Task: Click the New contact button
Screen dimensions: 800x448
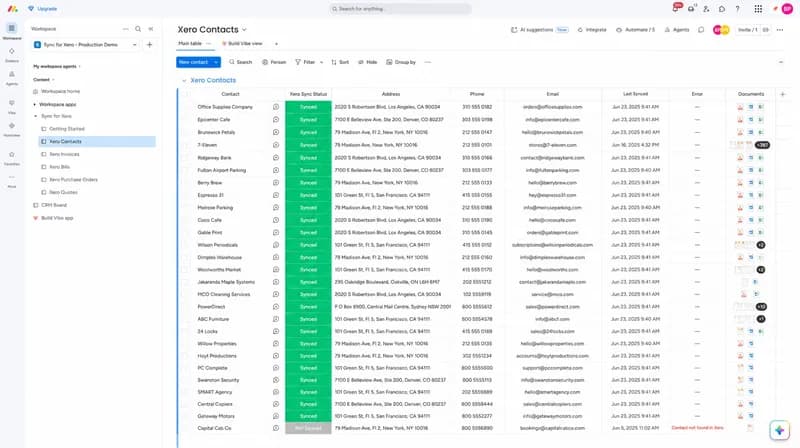Action: click(x=193, y=62)
